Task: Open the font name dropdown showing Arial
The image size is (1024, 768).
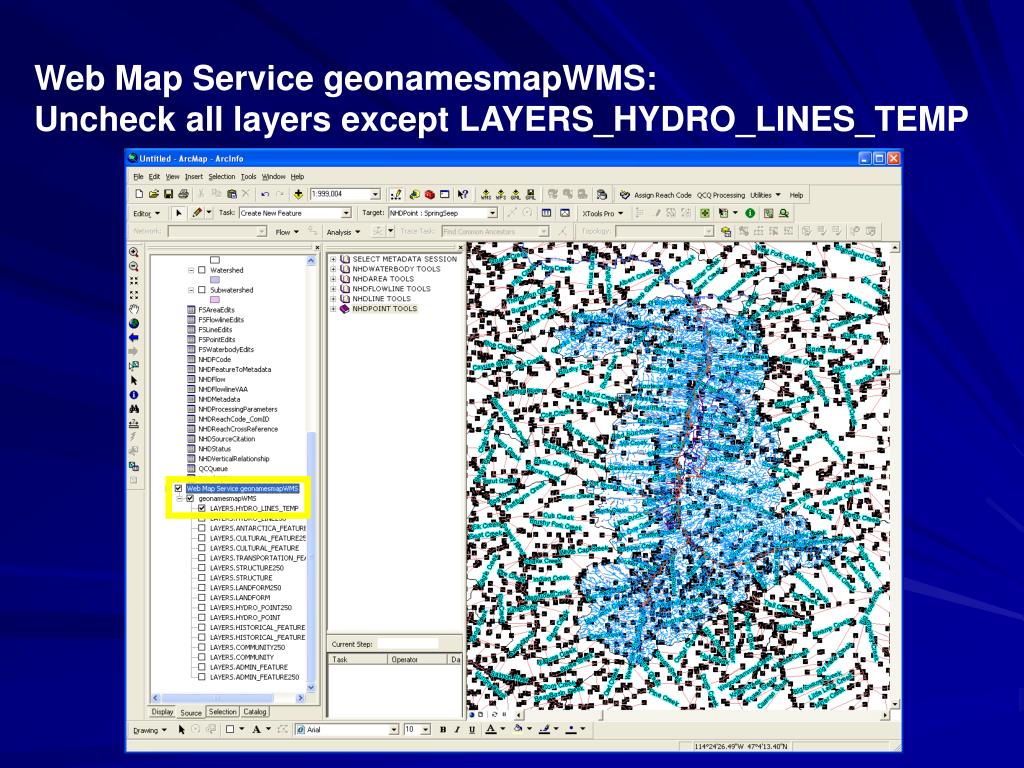Action: coord(394,729)
